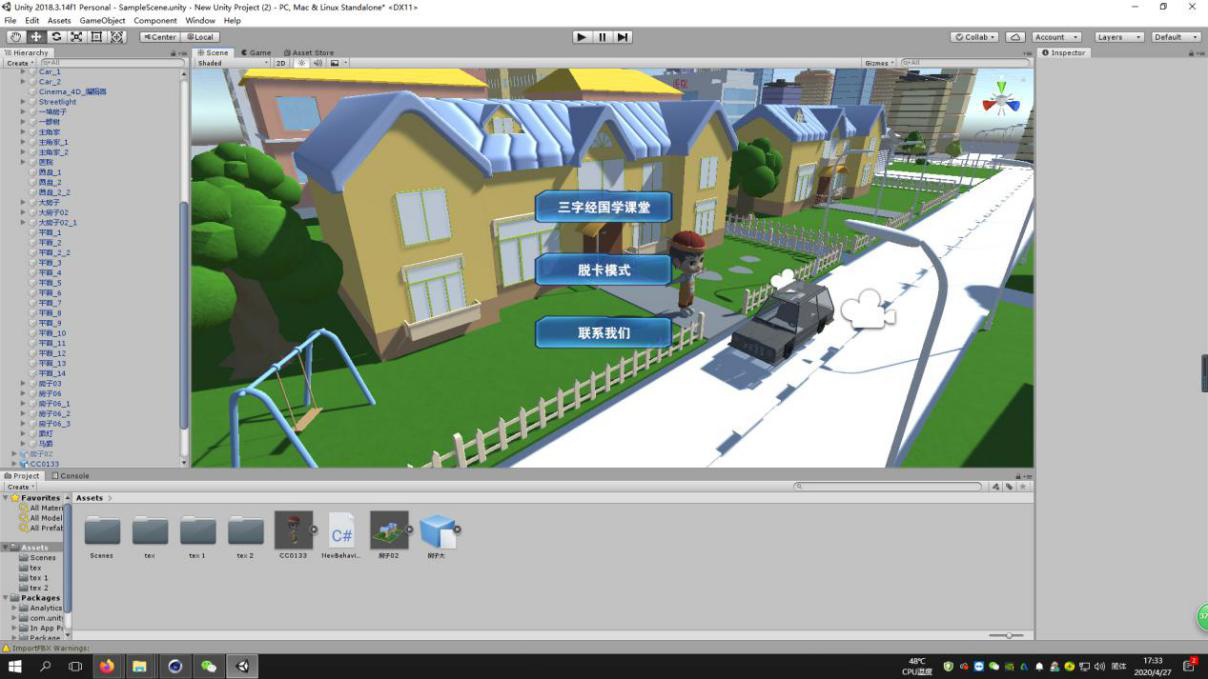Open the cloud Services button
1208x679 pixels.
[1015, 37]
